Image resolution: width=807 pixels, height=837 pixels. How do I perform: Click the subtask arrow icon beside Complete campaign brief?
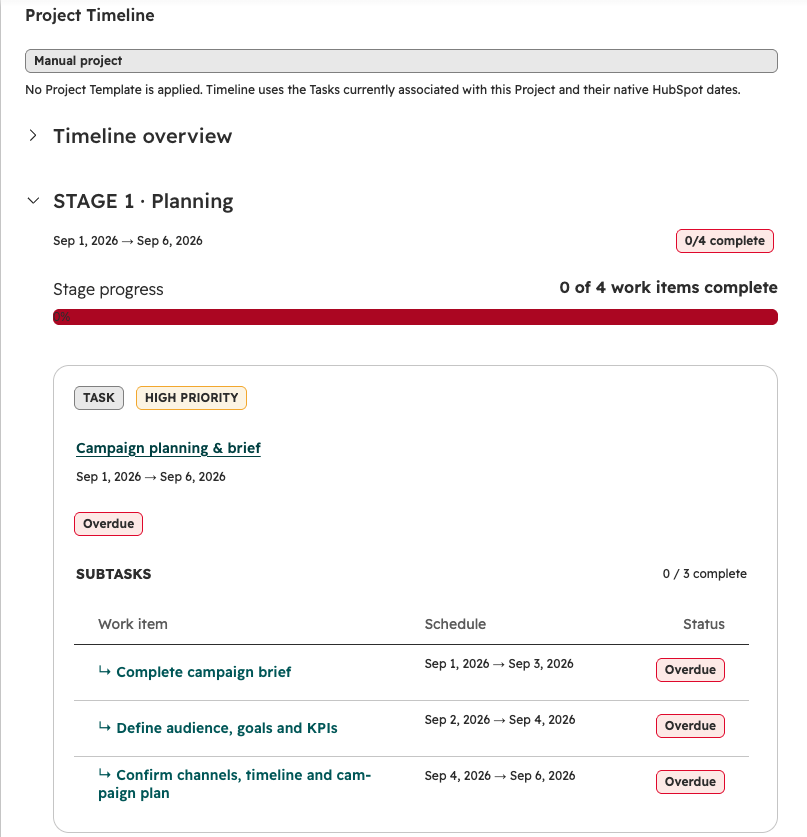[105, 670]
